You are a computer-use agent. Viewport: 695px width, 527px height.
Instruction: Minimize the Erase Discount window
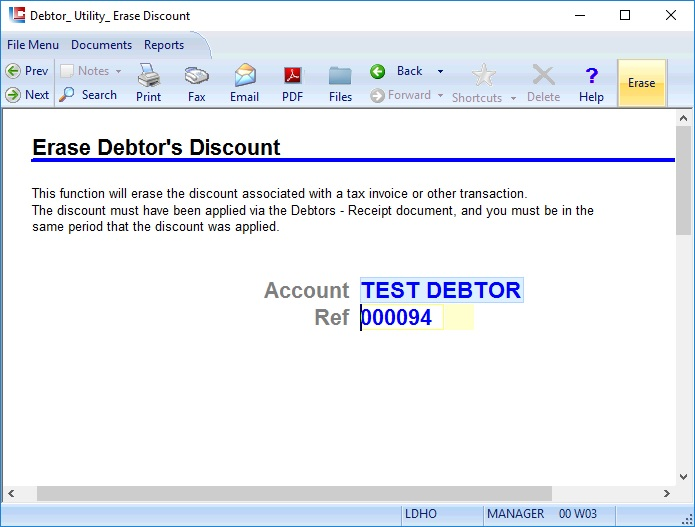pos(580,16)
